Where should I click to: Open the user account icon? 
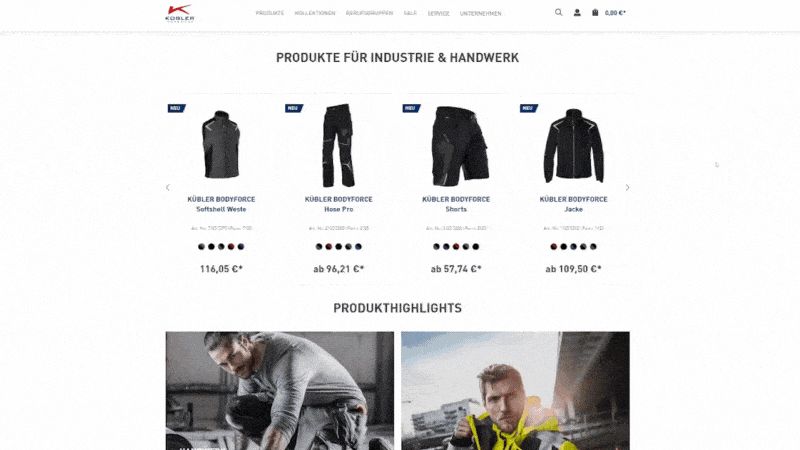pyautogui.click(x=577, y=13)
